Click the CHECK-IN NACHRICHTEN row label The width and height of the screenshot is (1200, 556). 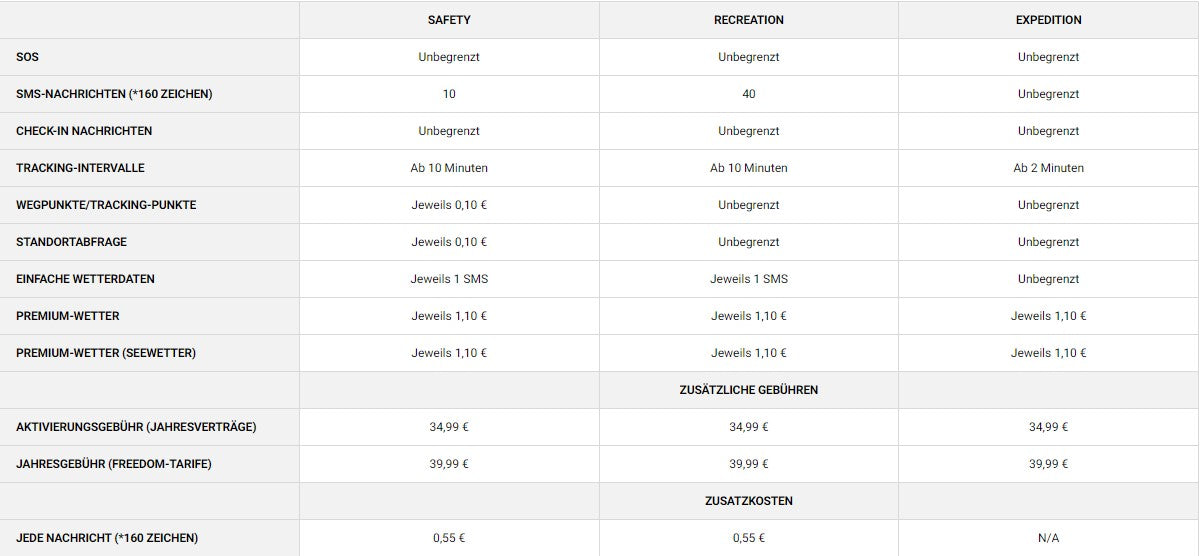coord(84,131)
